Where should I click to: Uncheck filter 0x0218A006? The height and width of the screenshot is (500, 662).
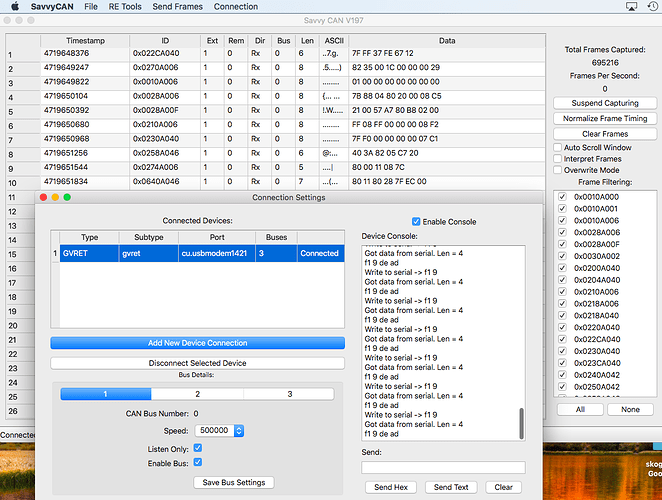pyautogui.click(x=562, y=304)
